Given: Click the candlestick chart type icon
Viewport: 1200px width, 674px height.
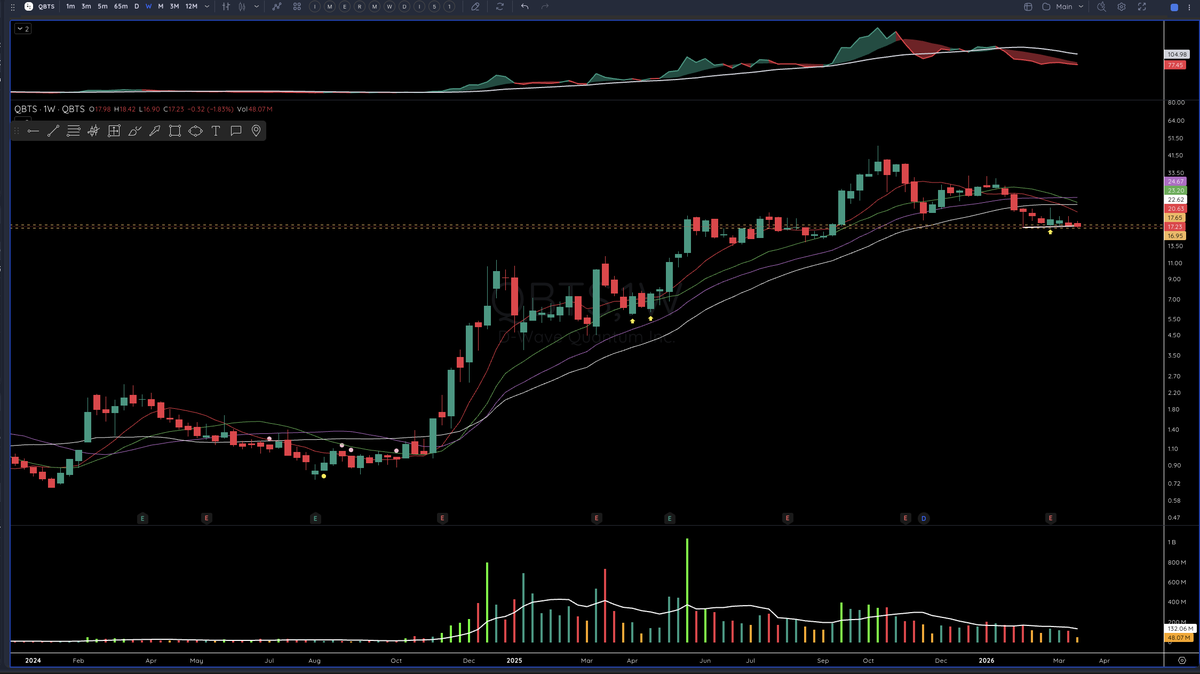Looking at the screenshot, I should point(243,7).
